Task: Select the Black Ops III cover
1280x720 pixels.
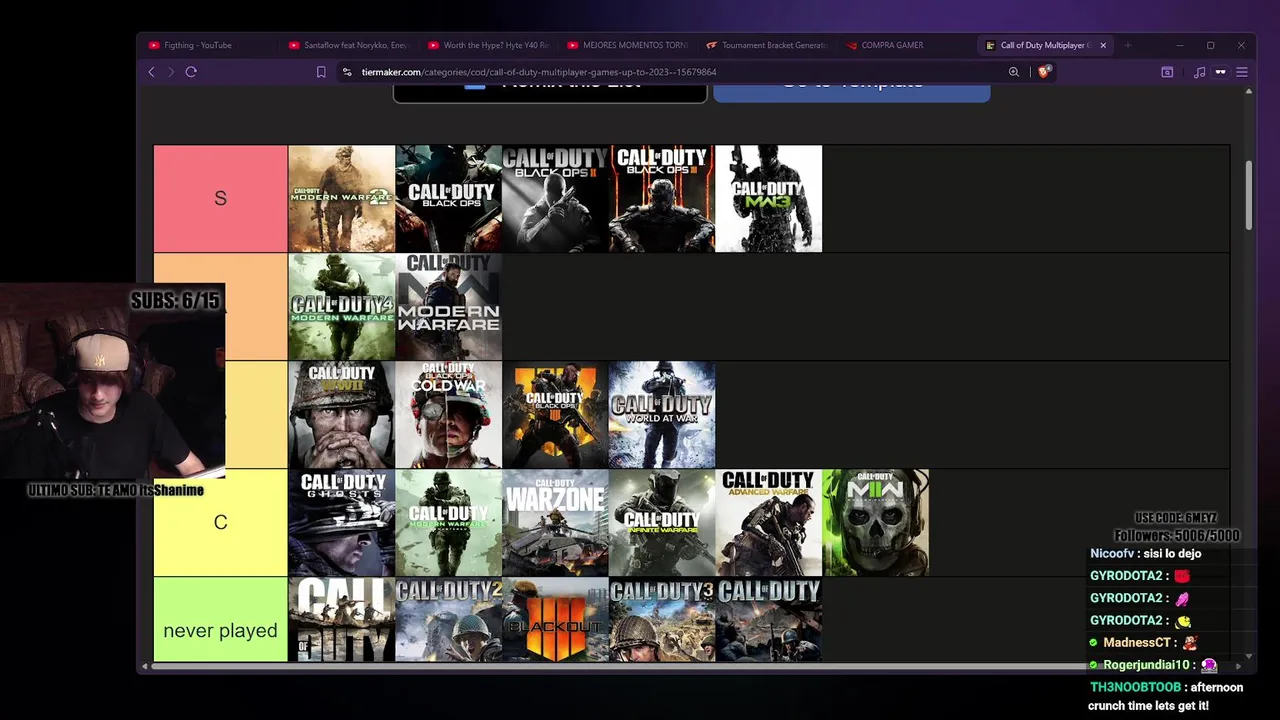Action: [662, 198]
